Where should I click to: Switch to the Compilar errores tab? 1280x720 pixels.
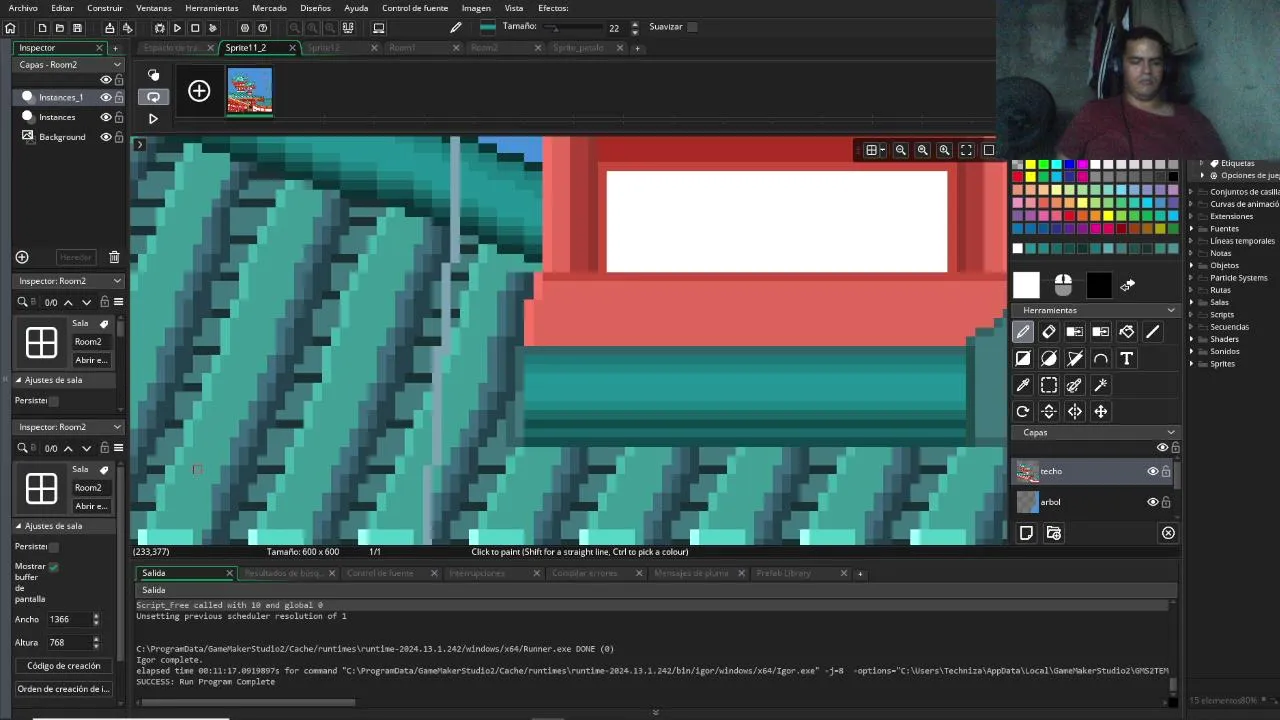click(585, 573)
